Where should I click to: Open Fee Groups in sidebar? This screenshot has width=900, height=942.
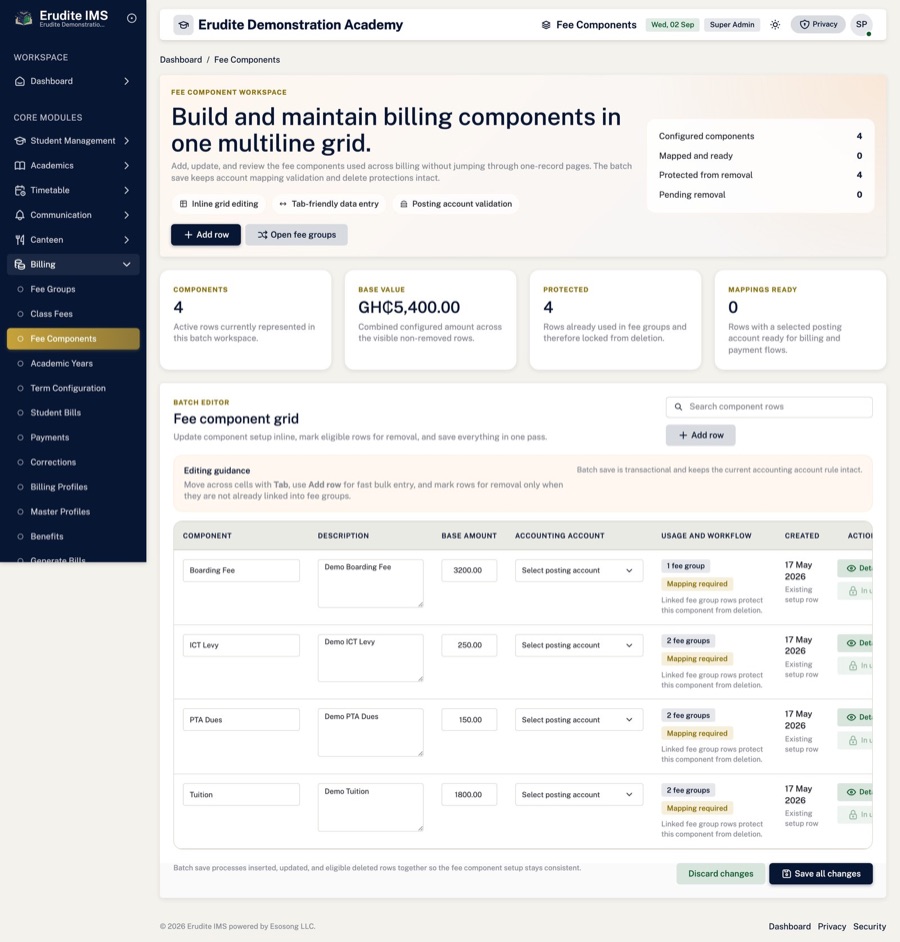coord(73,289)
